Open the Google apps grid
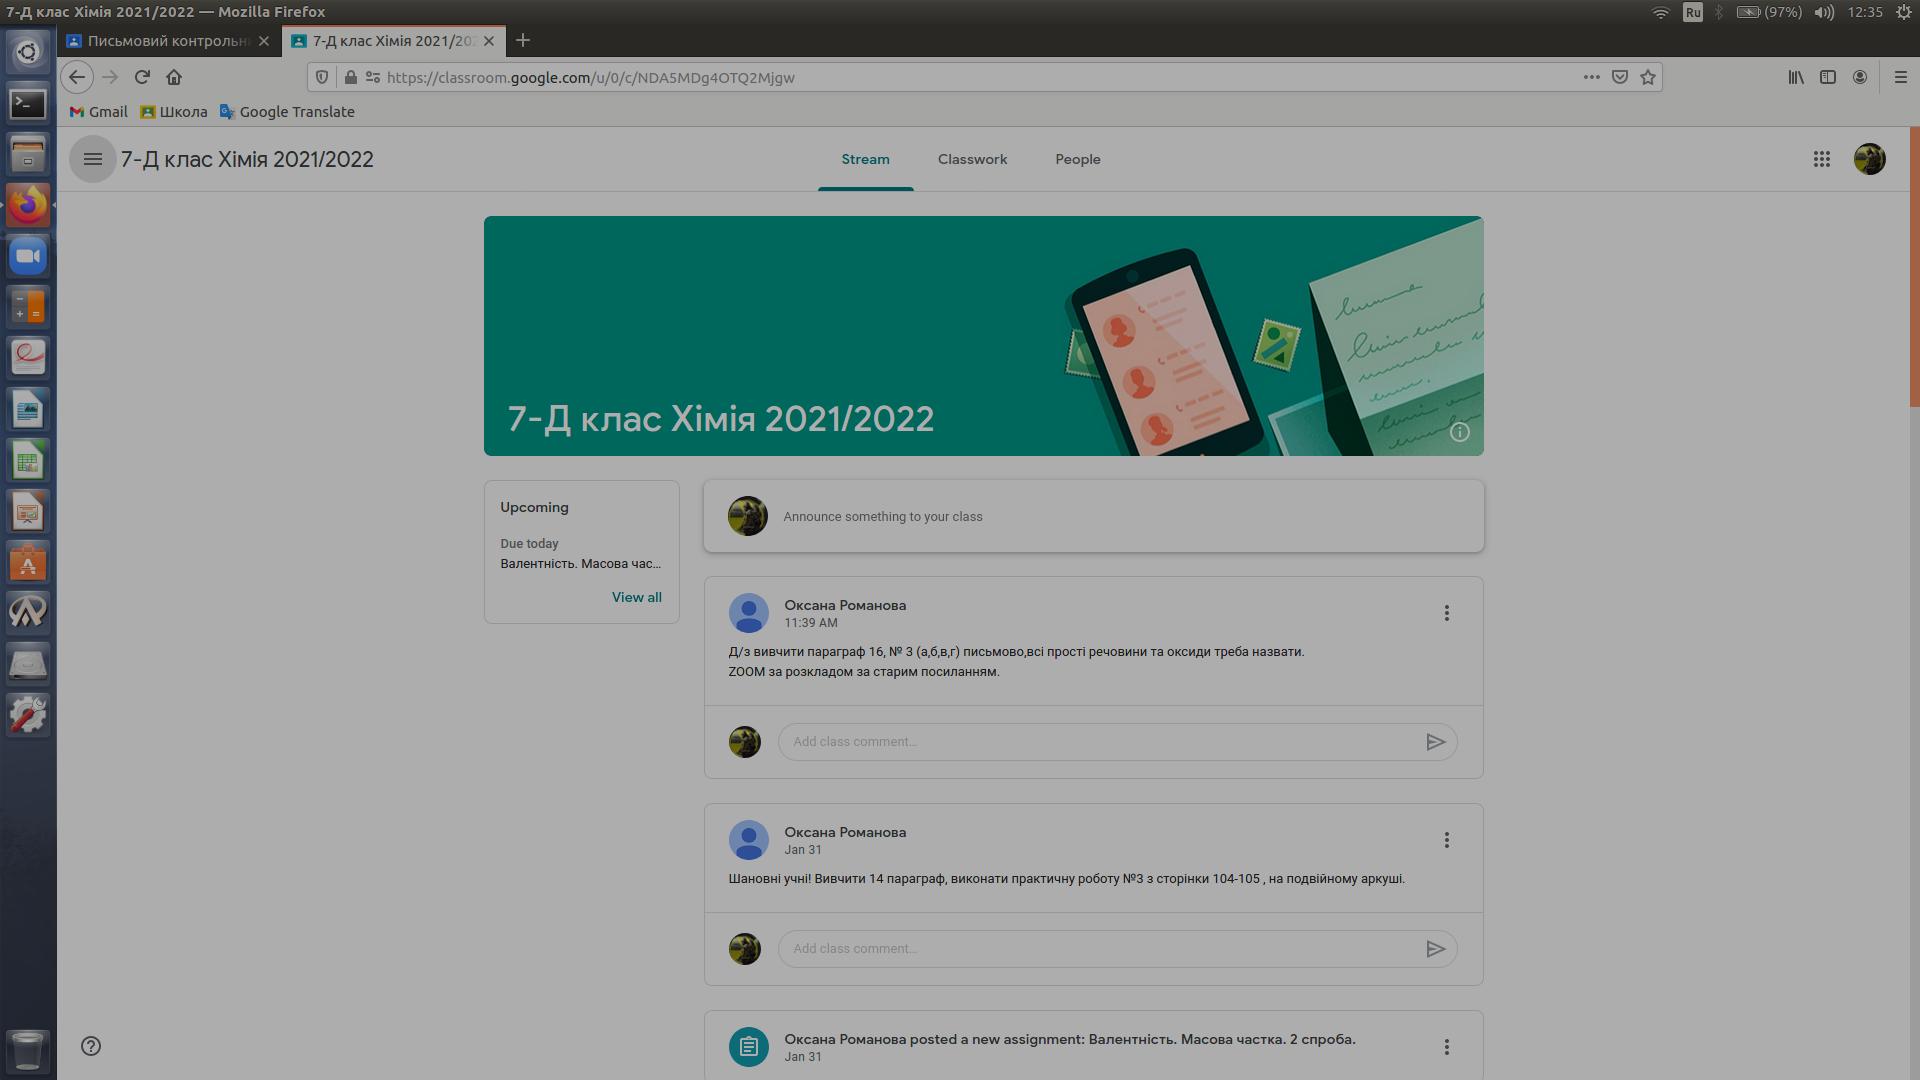 1821,159
